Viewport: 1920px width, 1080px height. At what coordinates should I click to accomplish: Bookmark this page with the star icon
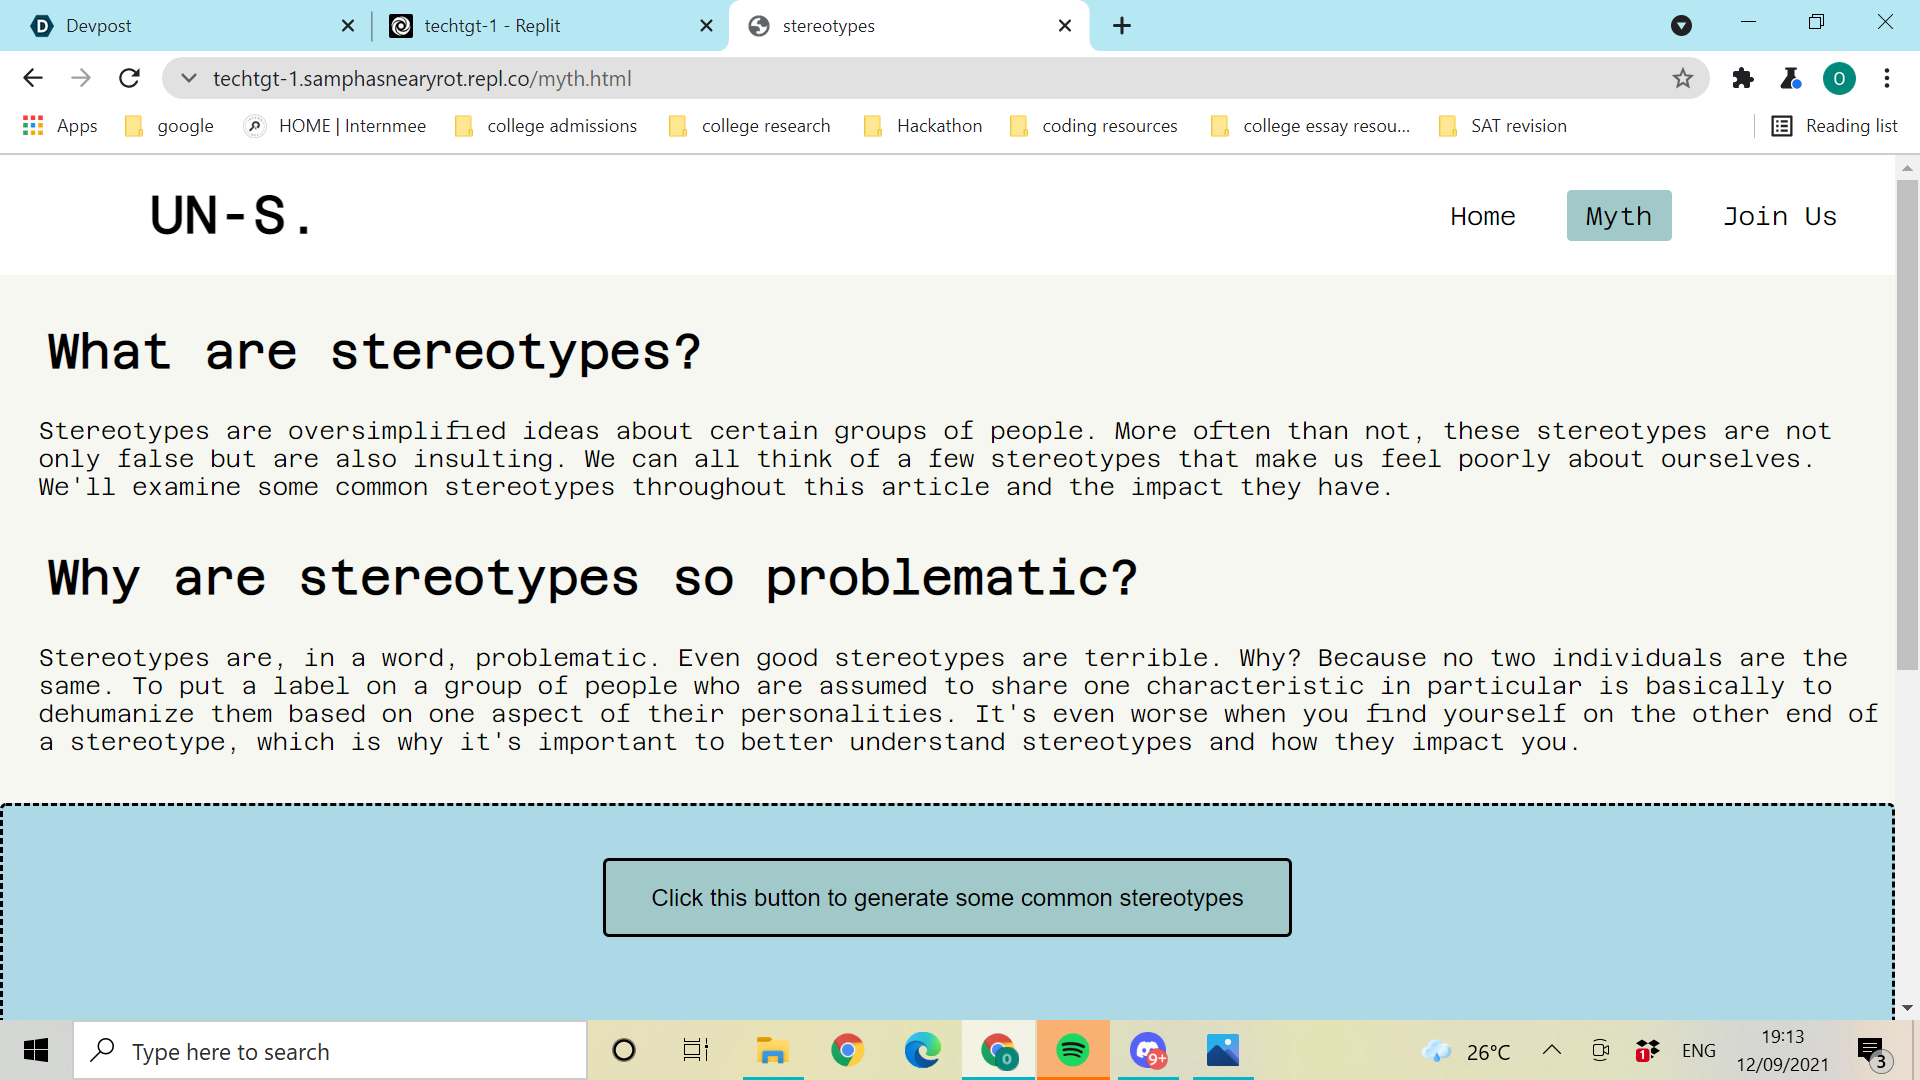[1683, 78]
